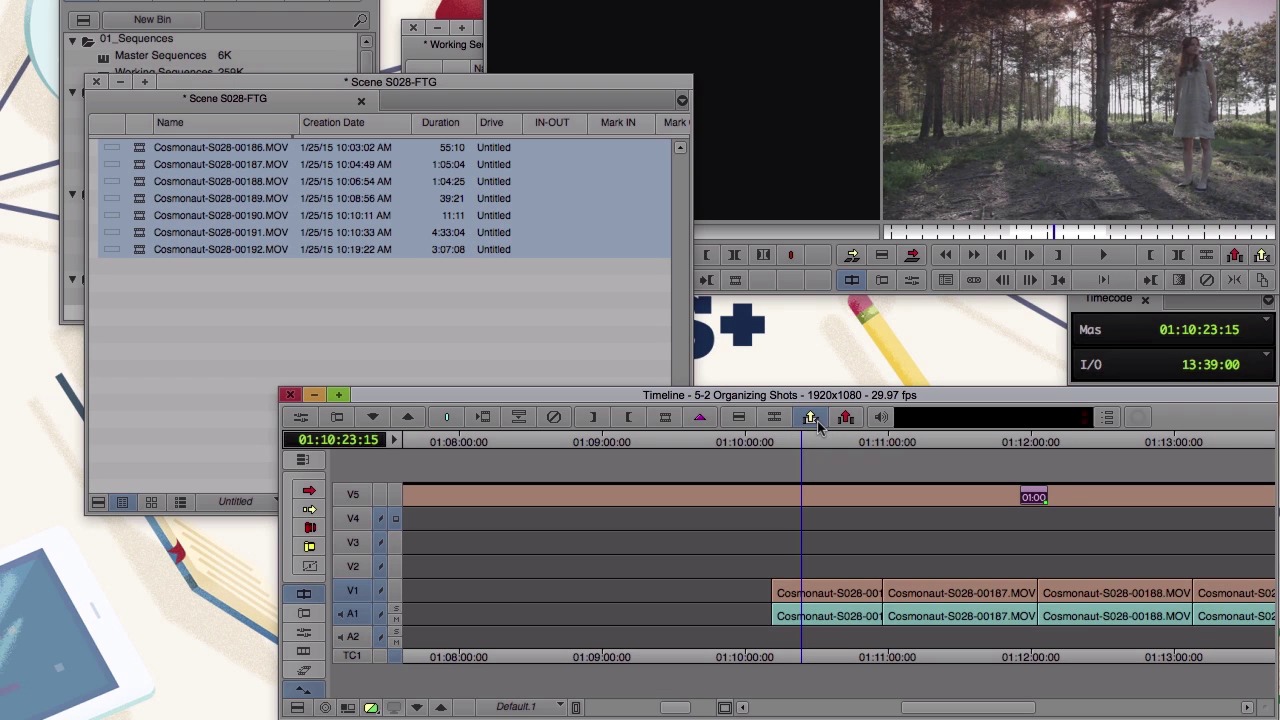Click the Mark IN bracket in timeline toolbar

(x=592, y=418)
